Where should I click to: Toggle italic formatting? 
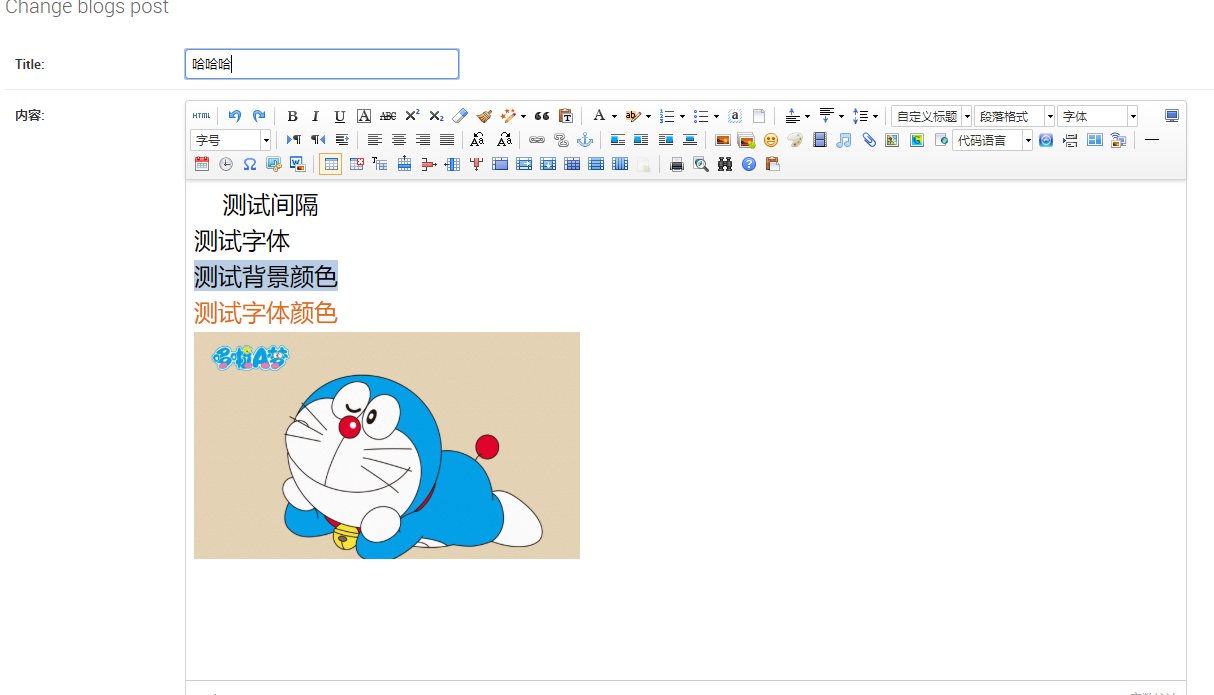pos(315,116)
